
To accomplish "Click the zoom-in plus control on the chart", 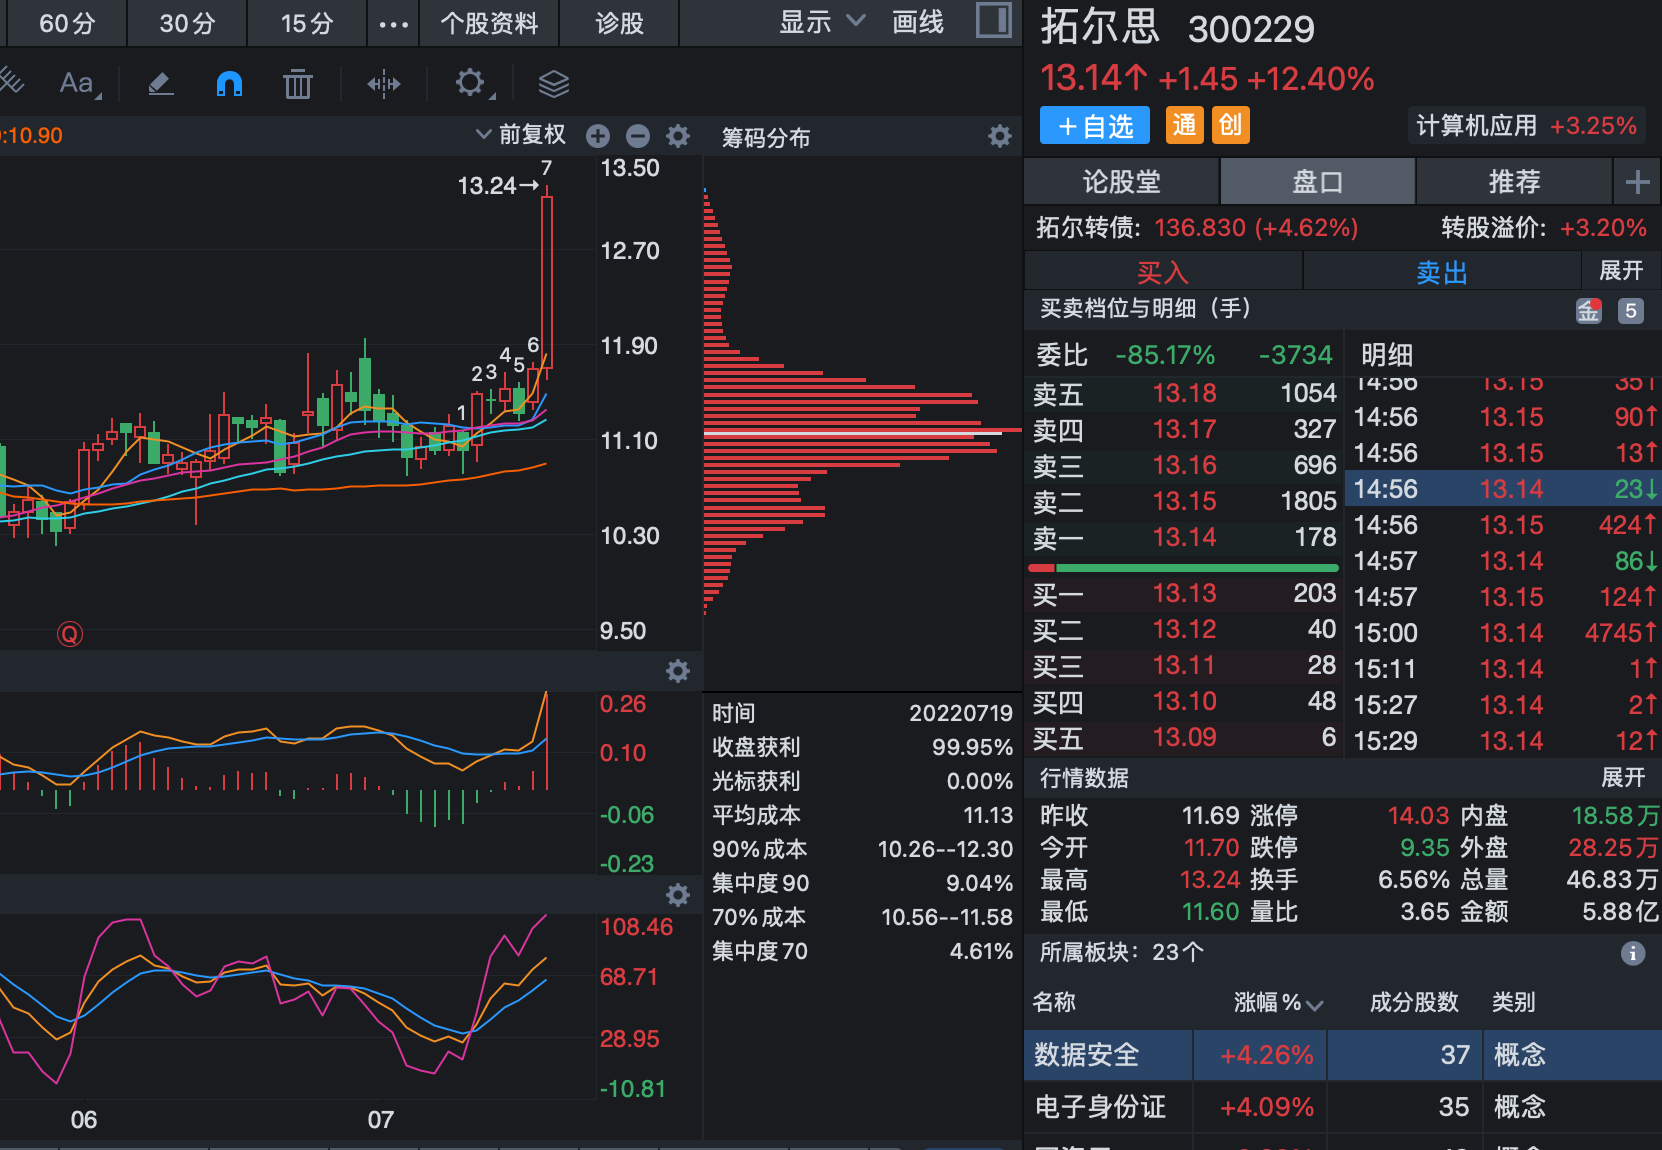I will click(x=597, y=136).
